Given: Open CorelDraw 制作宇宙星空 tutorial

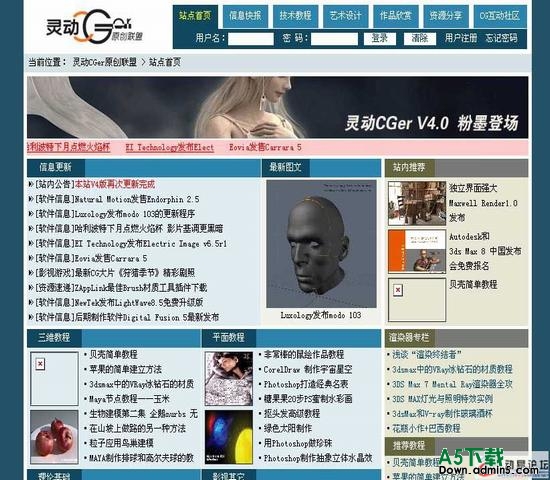Looking at the screenshot, I should (x=308, y=369).
